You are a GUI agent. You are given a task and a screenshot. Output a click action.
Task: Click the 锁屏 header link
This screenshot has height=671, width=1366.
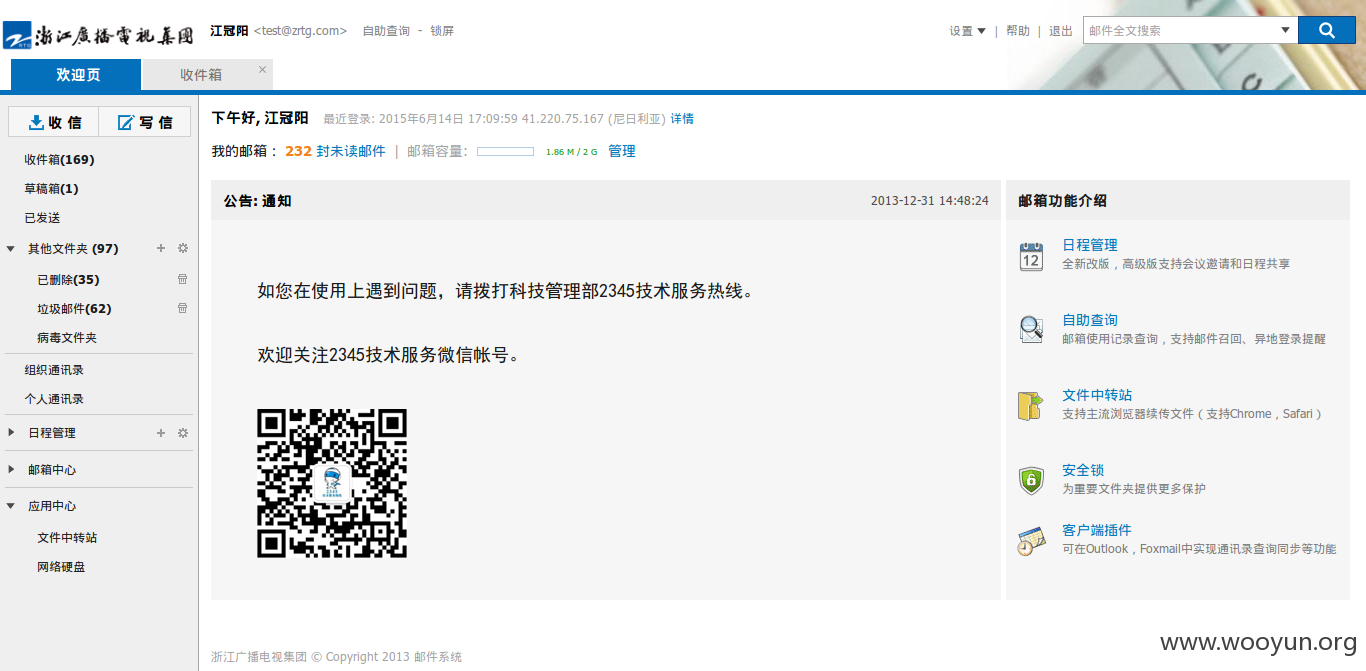click(442, 31)
